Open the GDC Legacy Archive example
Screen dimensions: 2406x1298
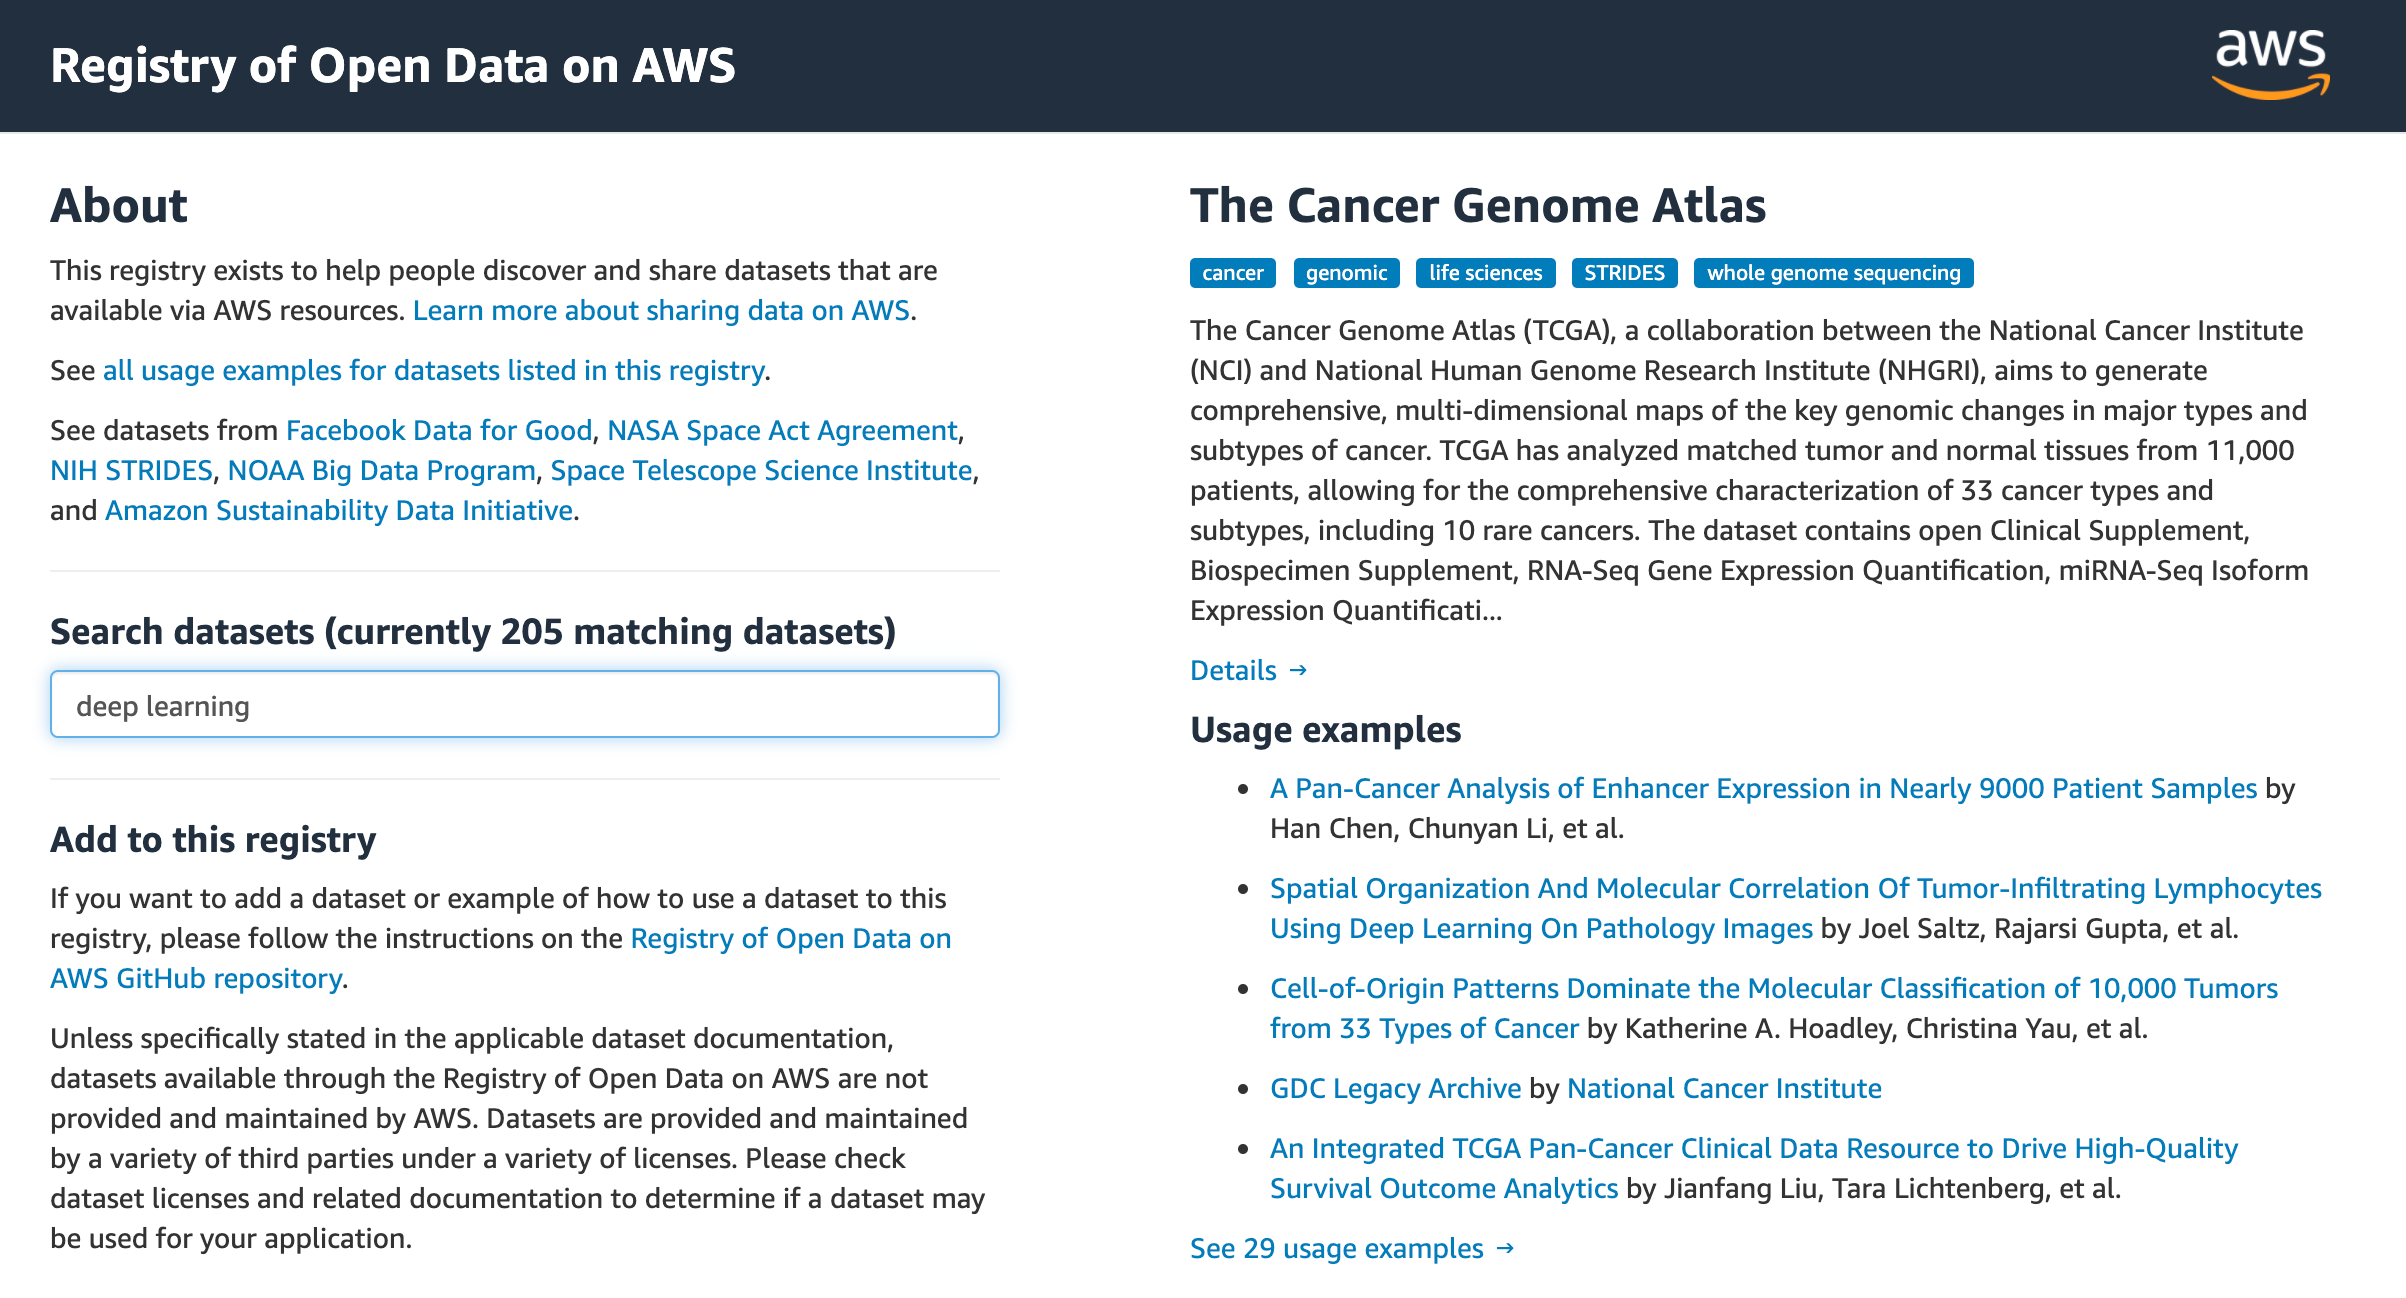(x=1395, y=1089)
